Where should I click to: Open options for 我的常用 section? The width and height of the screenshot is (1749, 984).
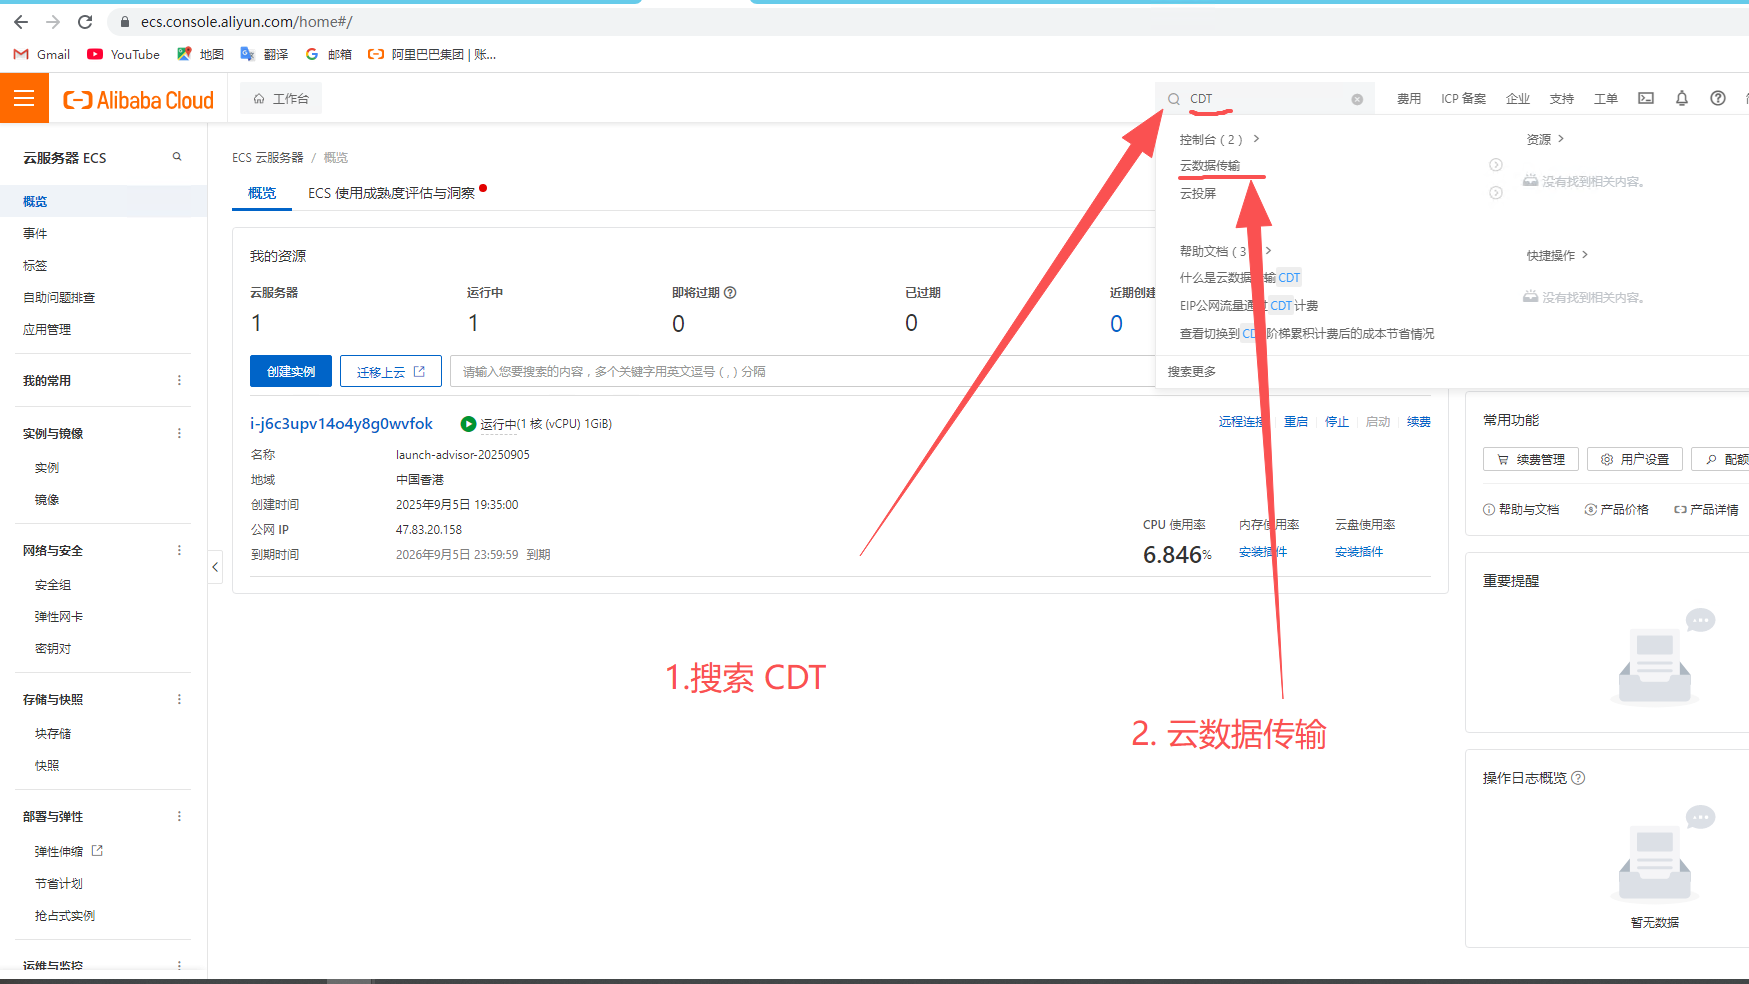click(x=179, y=380)
